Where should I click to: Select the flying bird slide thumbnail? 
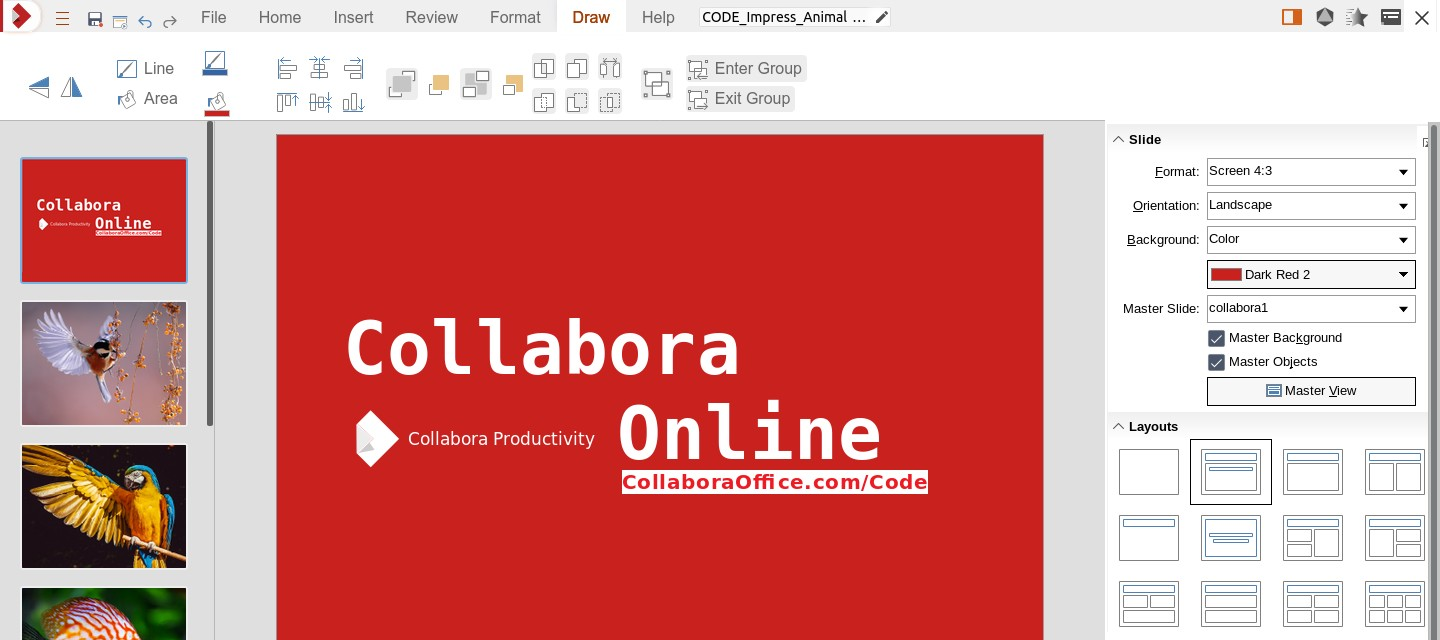[104, 363]
